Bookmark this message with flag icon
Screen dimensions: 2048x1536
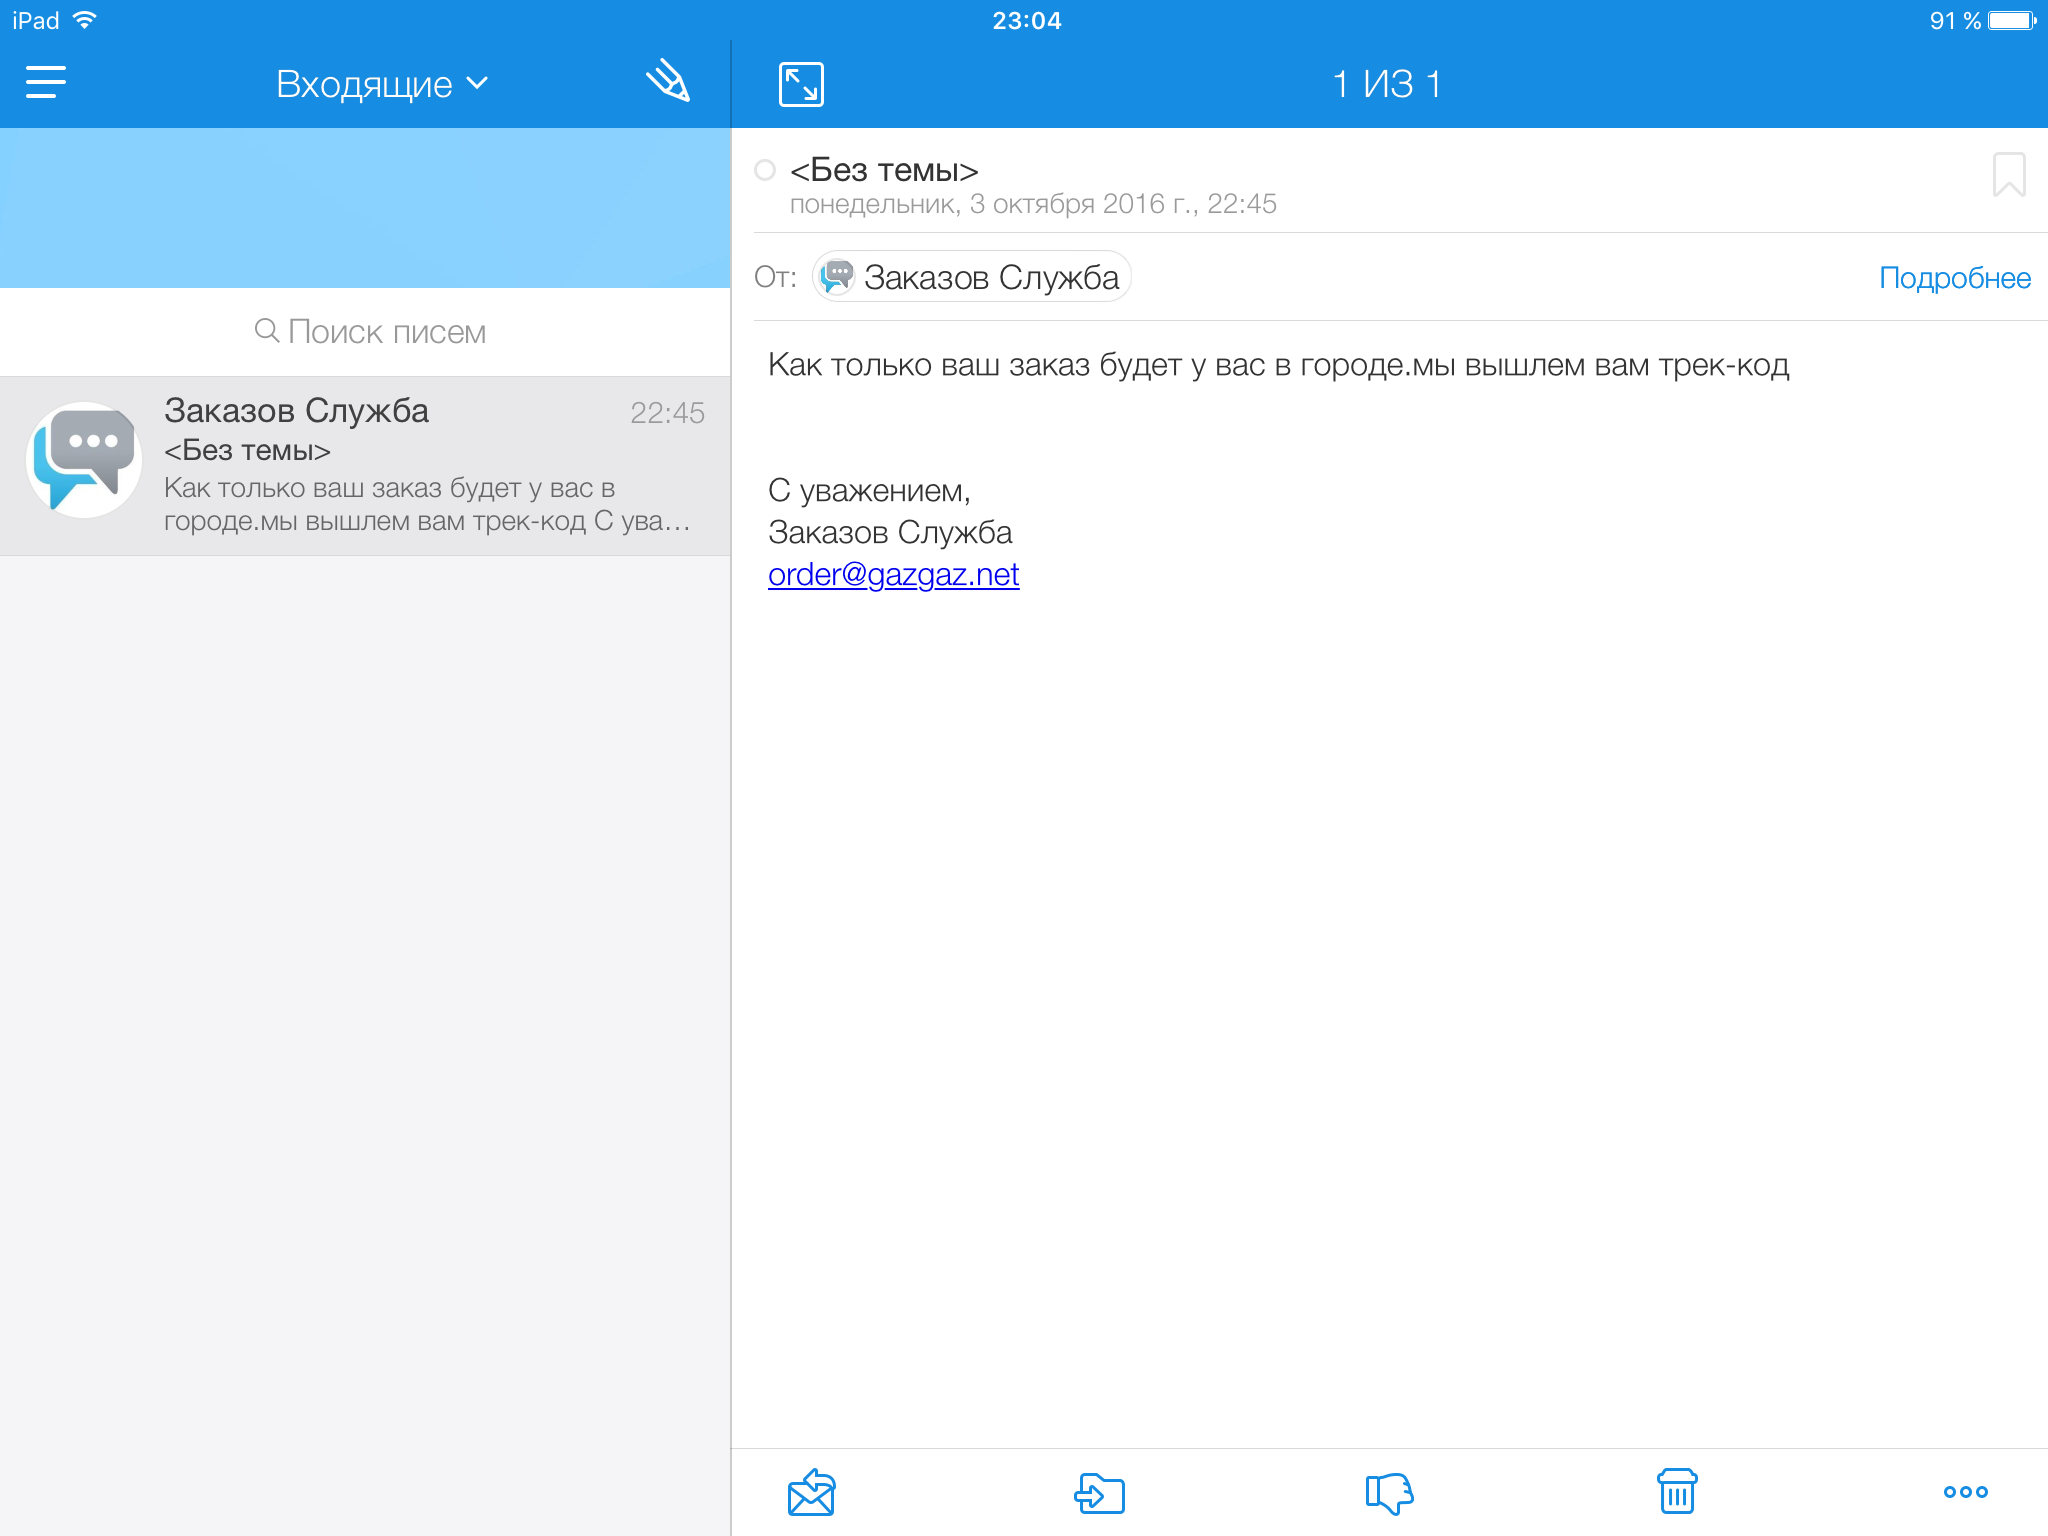point(2008,175)
